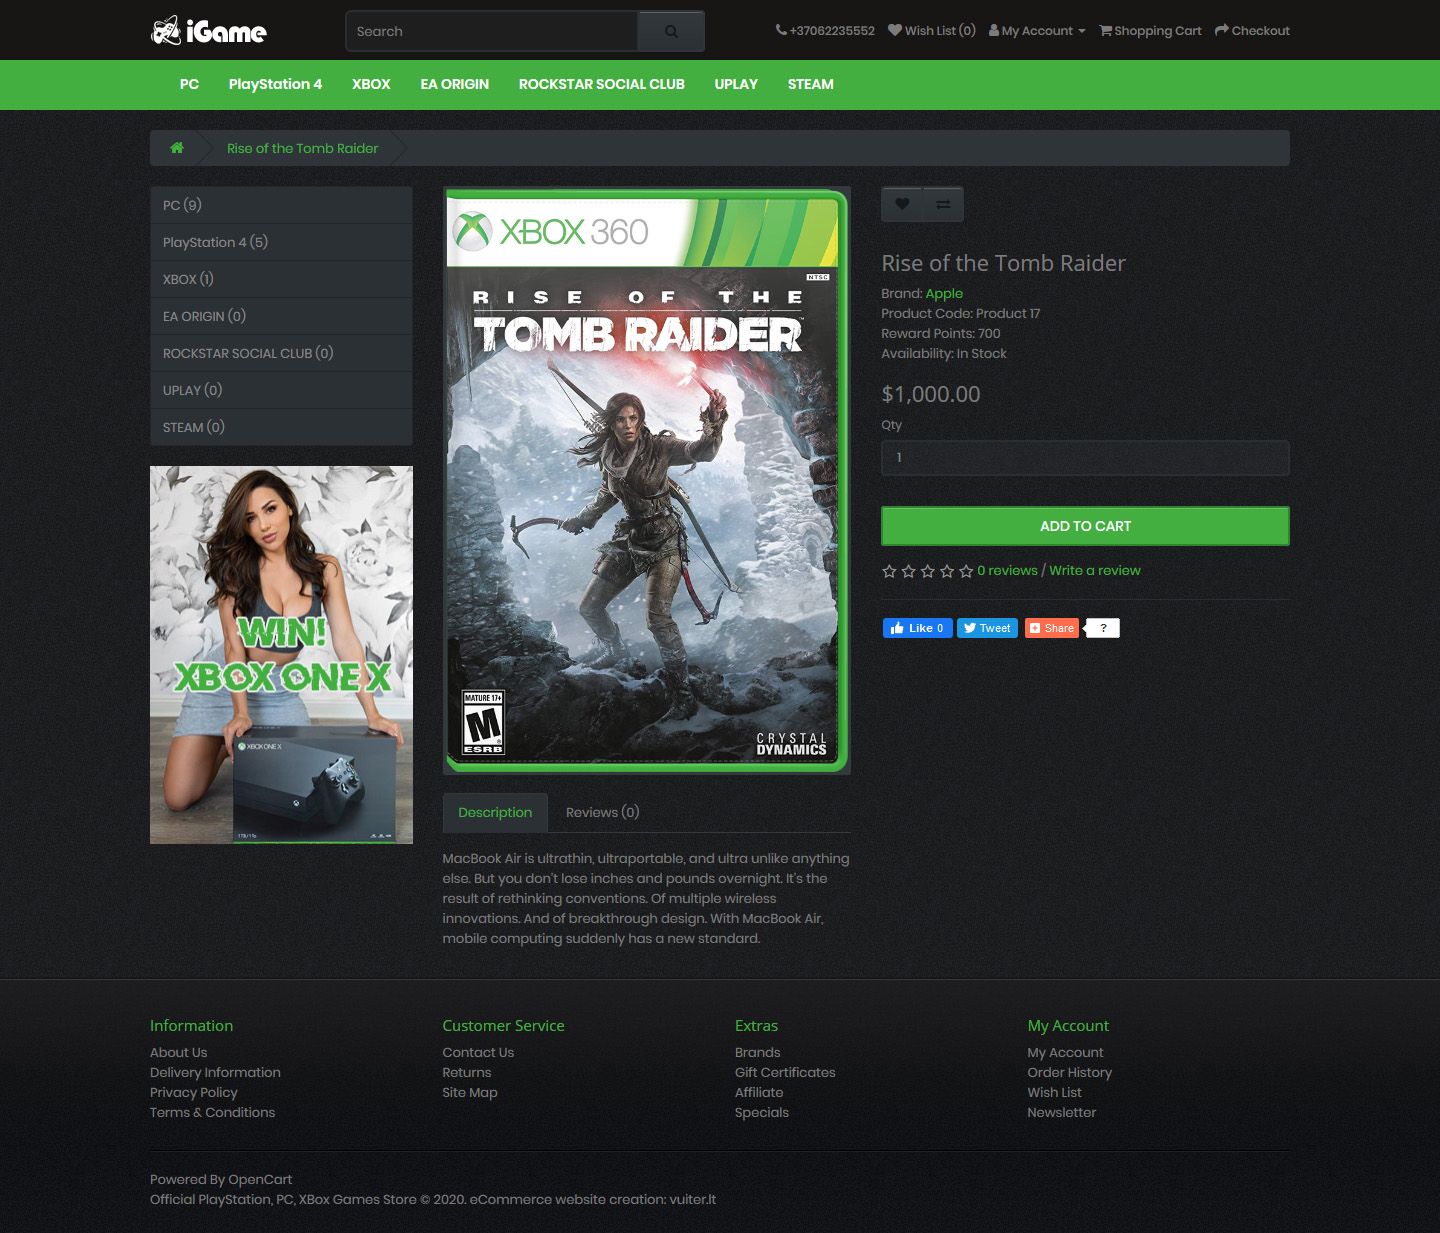This screenshot has height=1233, width=1440.
Task: Open the PlayStation 4 menu
Action: coord(275,84)
